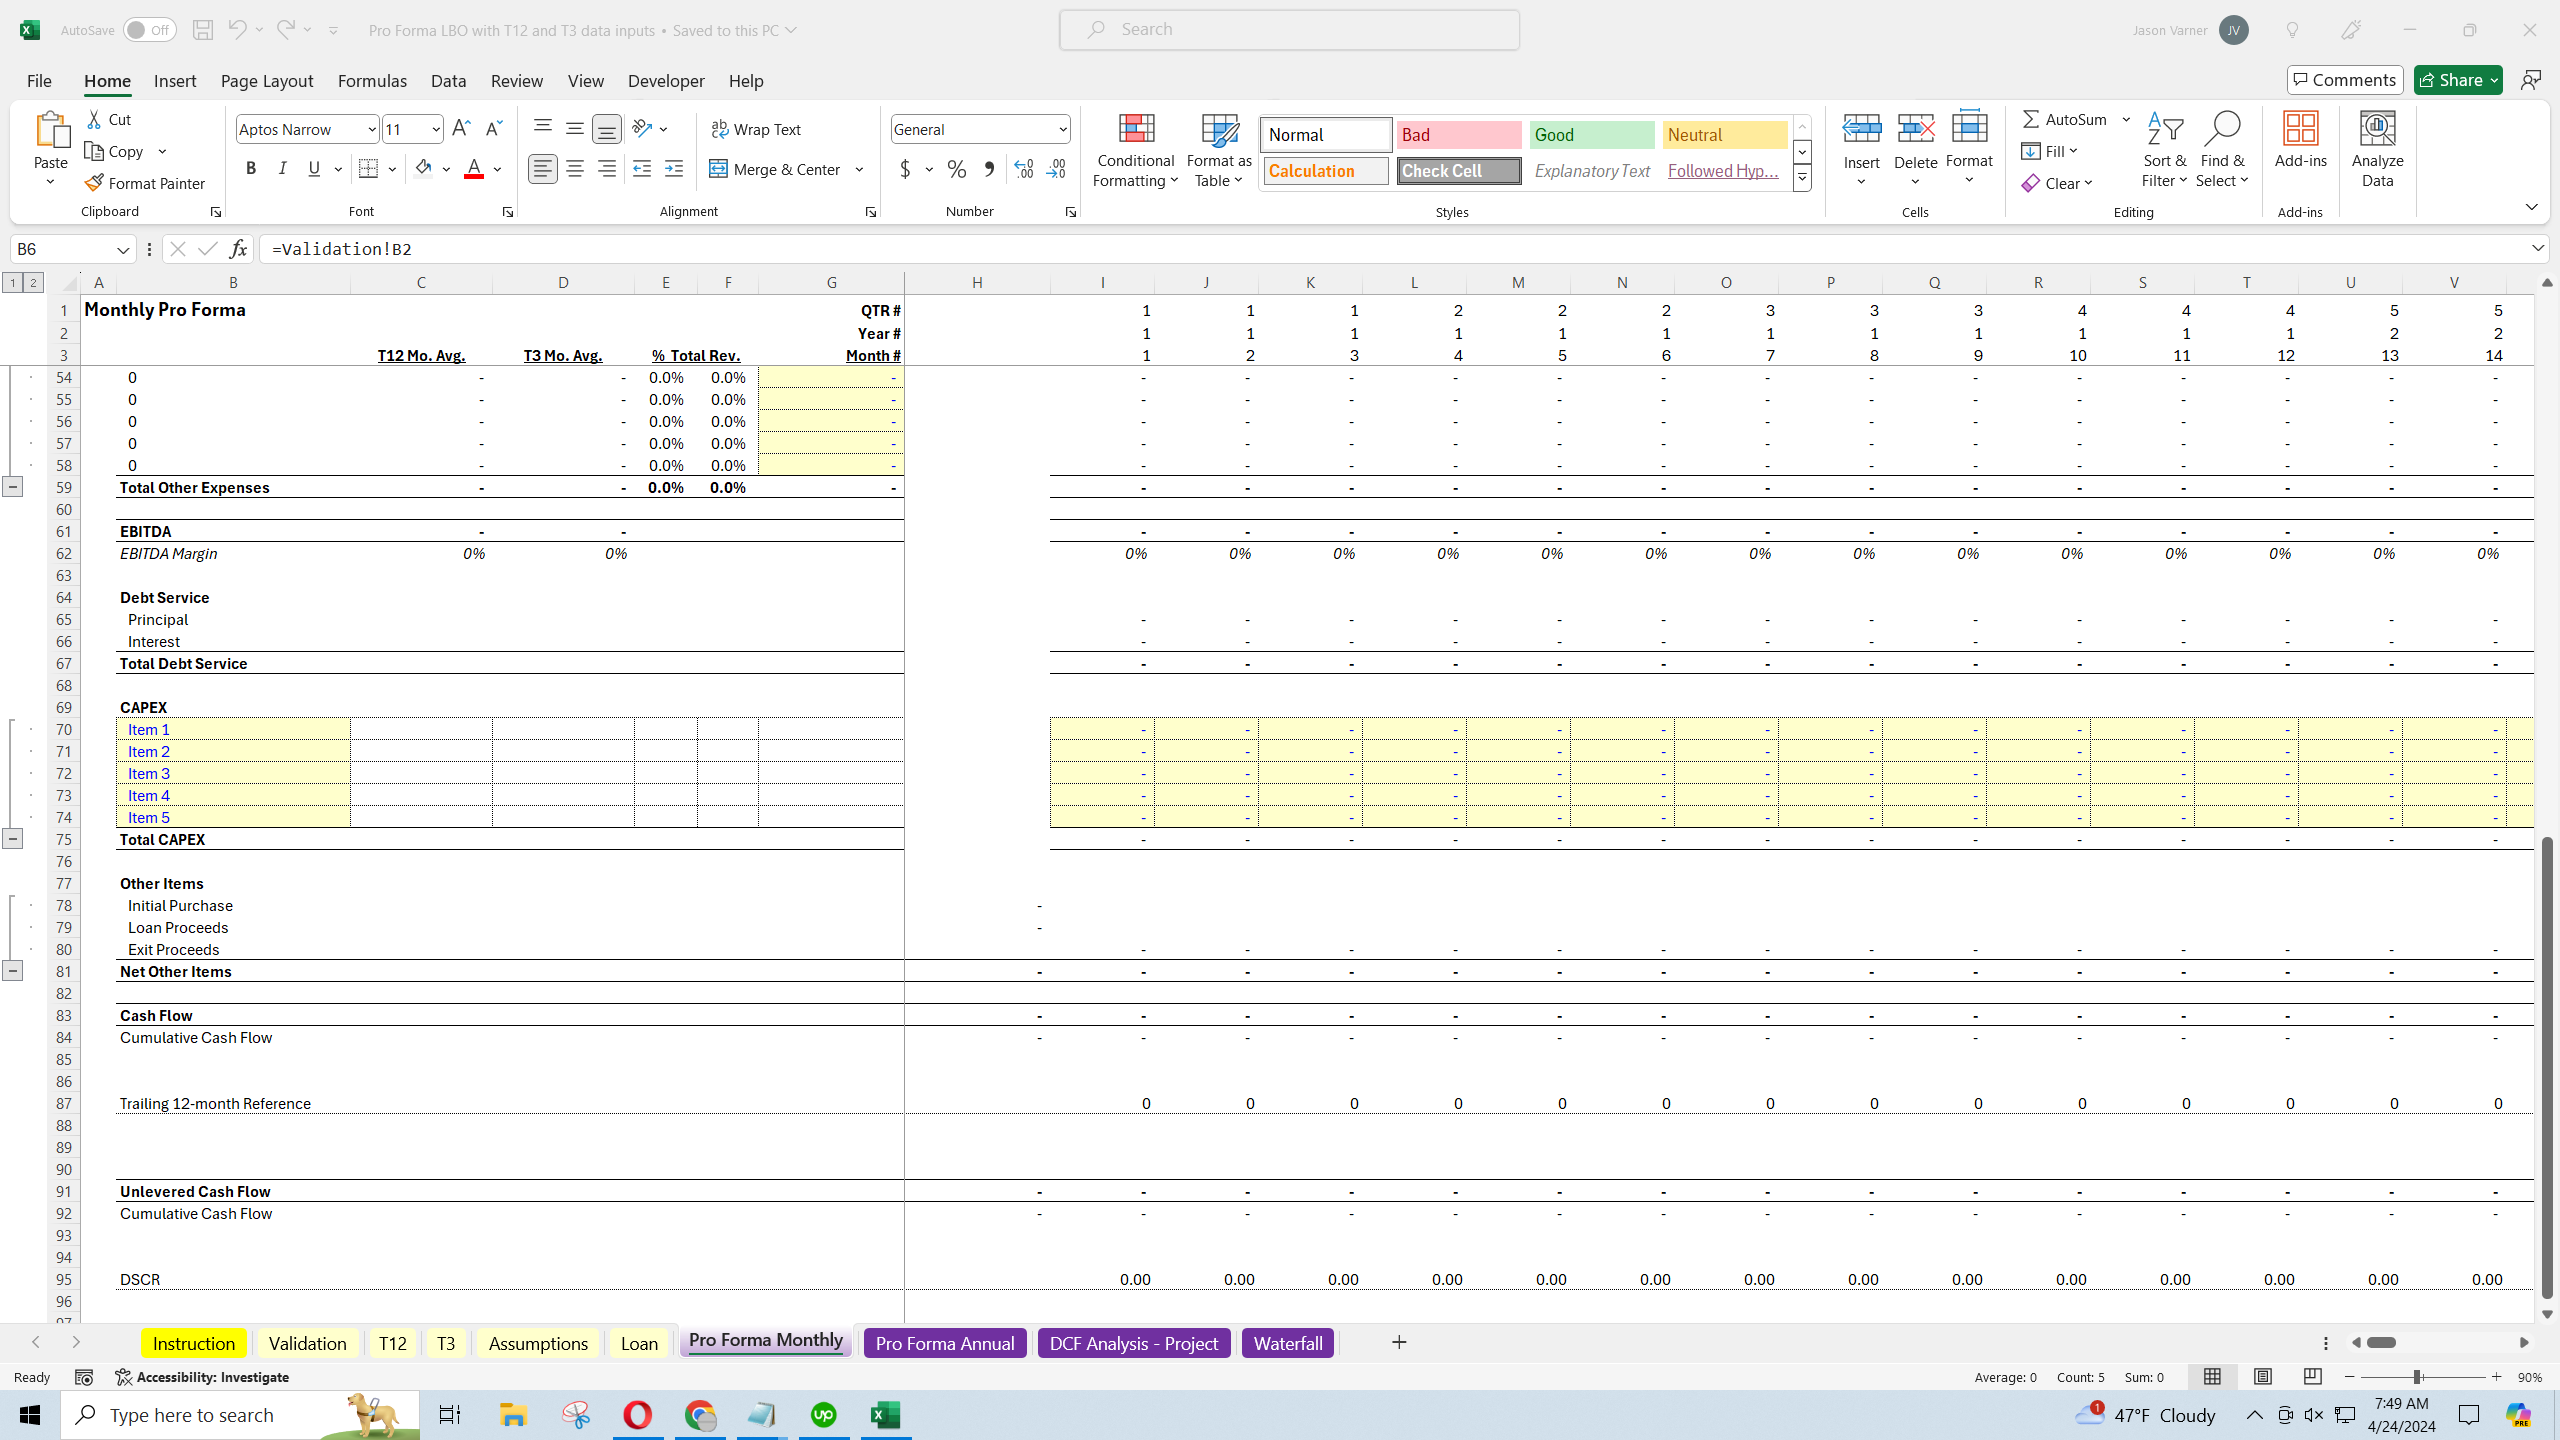The width and height of the screenshot is (2560, 1440).
Task: Apply AutoSum to the selection
Action: pyautogui.click(x=2066, y=118)
